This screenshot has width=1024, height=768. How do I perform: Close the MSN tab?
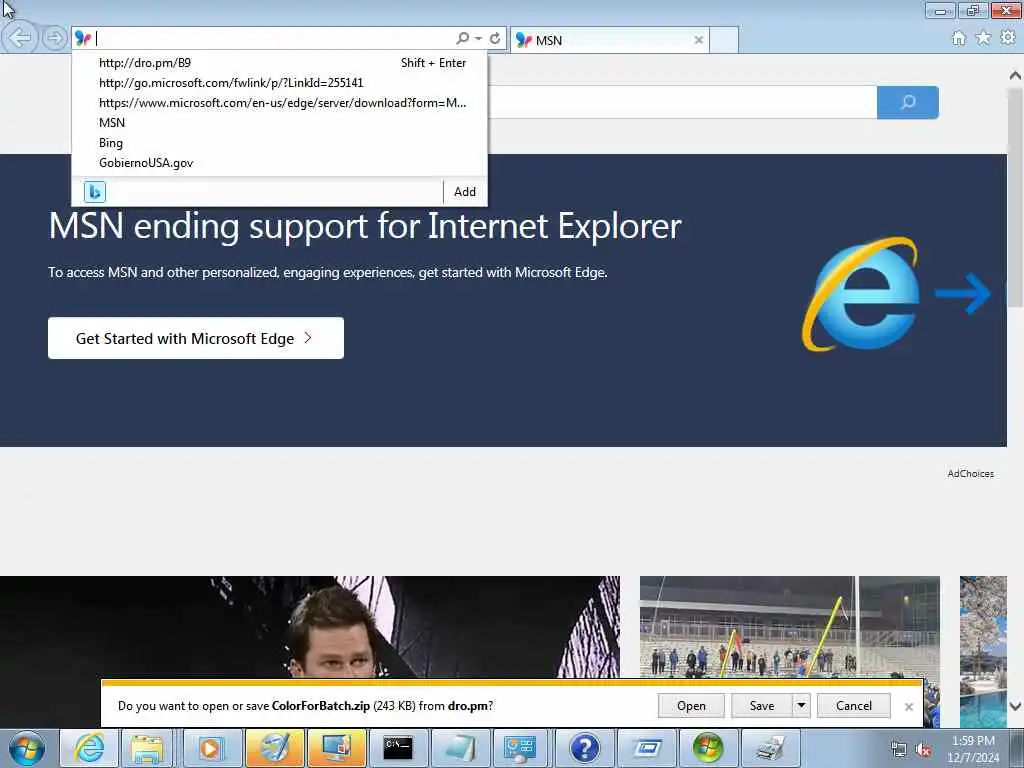[x=699, y=40]
